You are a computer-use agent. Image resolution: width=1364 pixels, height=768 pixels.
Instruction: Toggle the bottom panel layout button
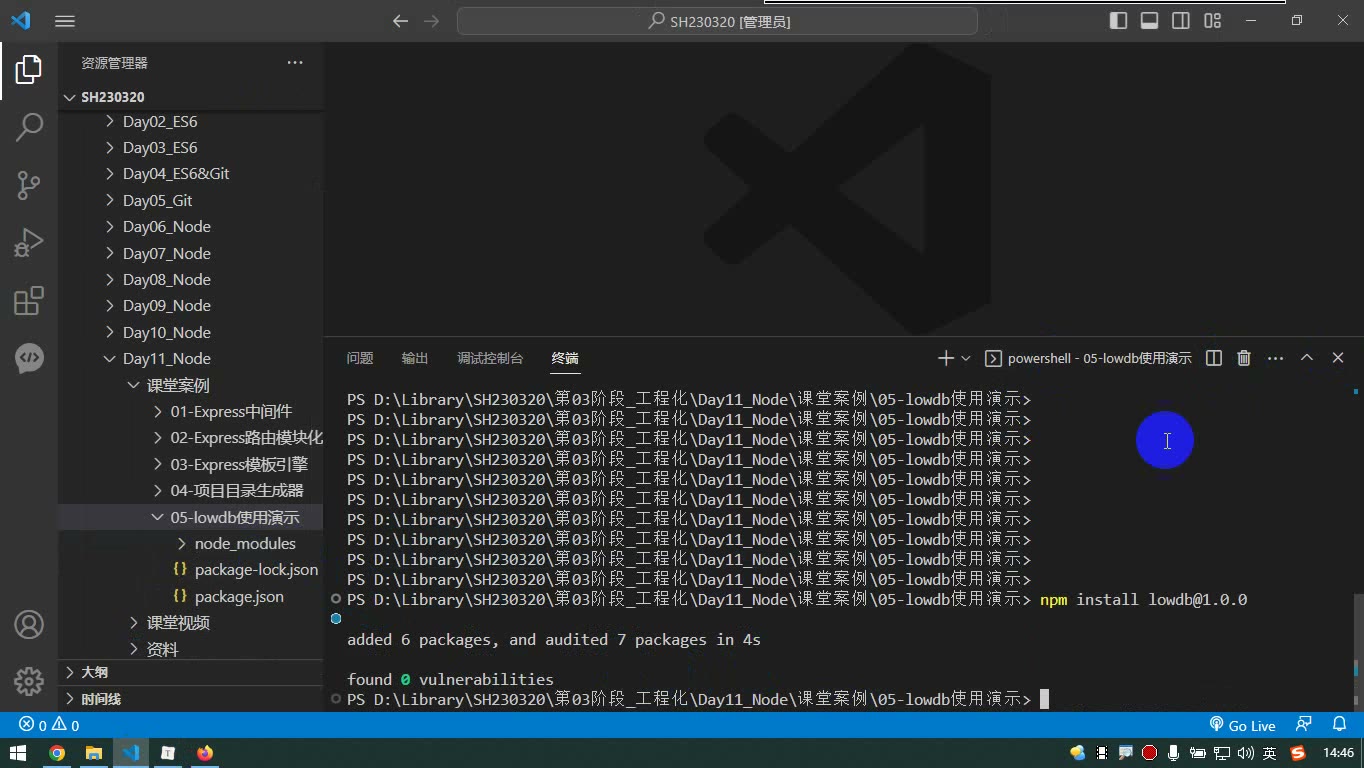tap(1150, 21)
